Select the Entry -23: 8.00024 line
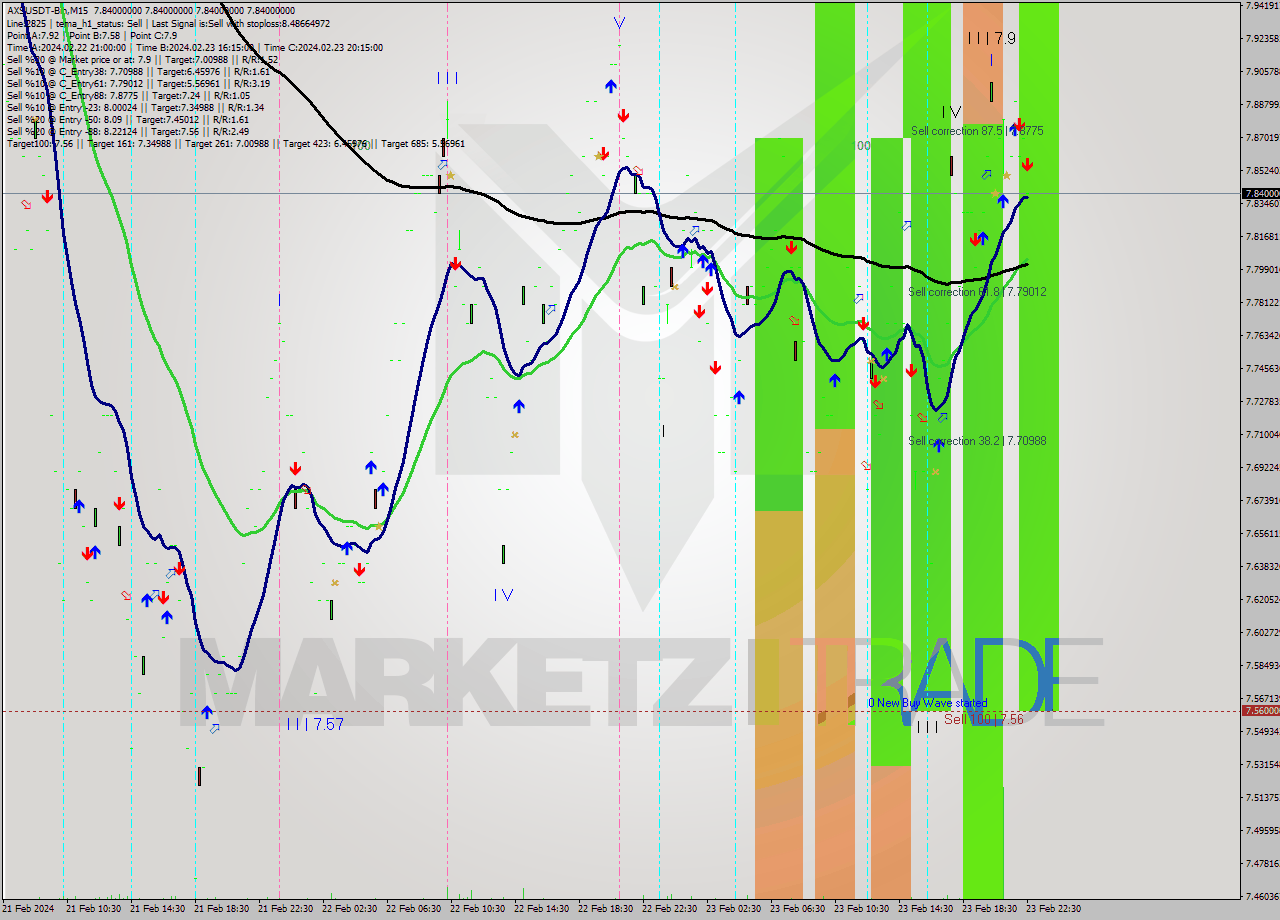The height and width of the screenshot is (920, 1280). [135, 107]
